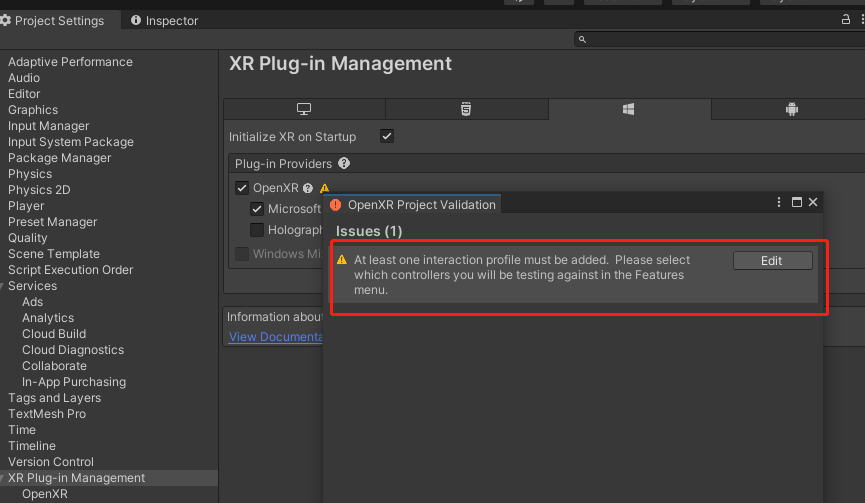Select the Android platform tab
The image size is (865, 503).
(792, 109)
